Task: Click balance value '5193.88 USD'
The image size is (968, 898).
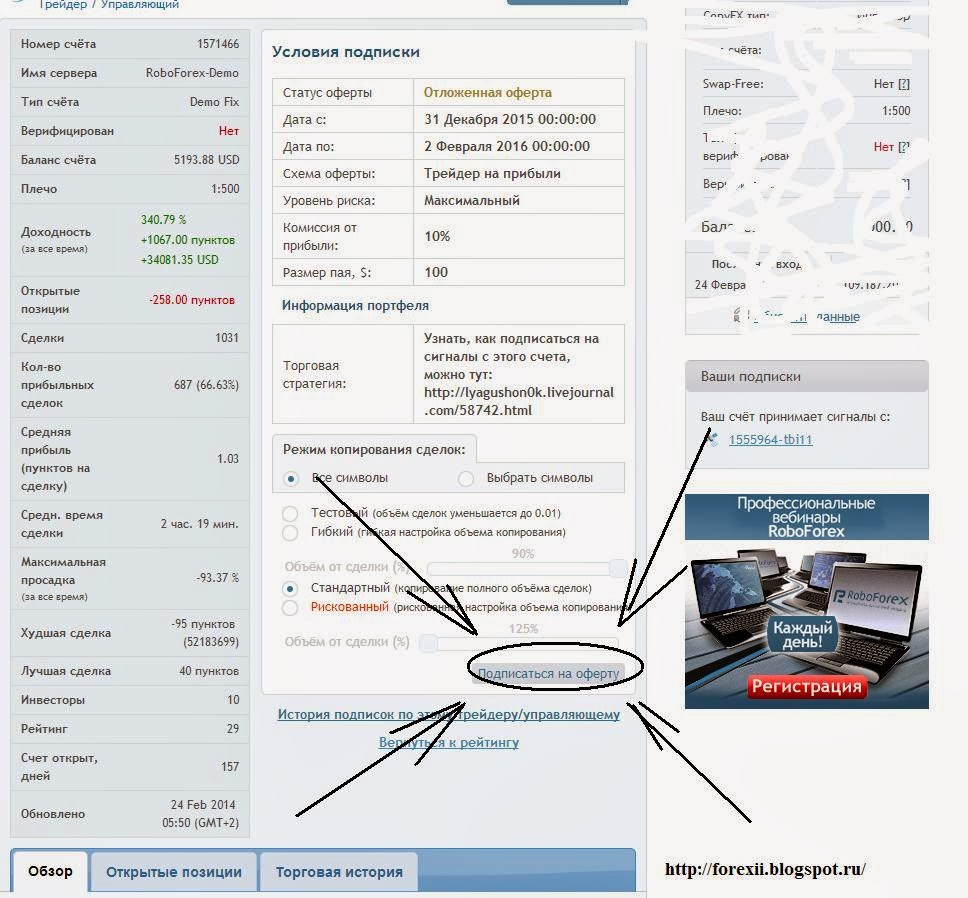Action: (x=206, y=160)
